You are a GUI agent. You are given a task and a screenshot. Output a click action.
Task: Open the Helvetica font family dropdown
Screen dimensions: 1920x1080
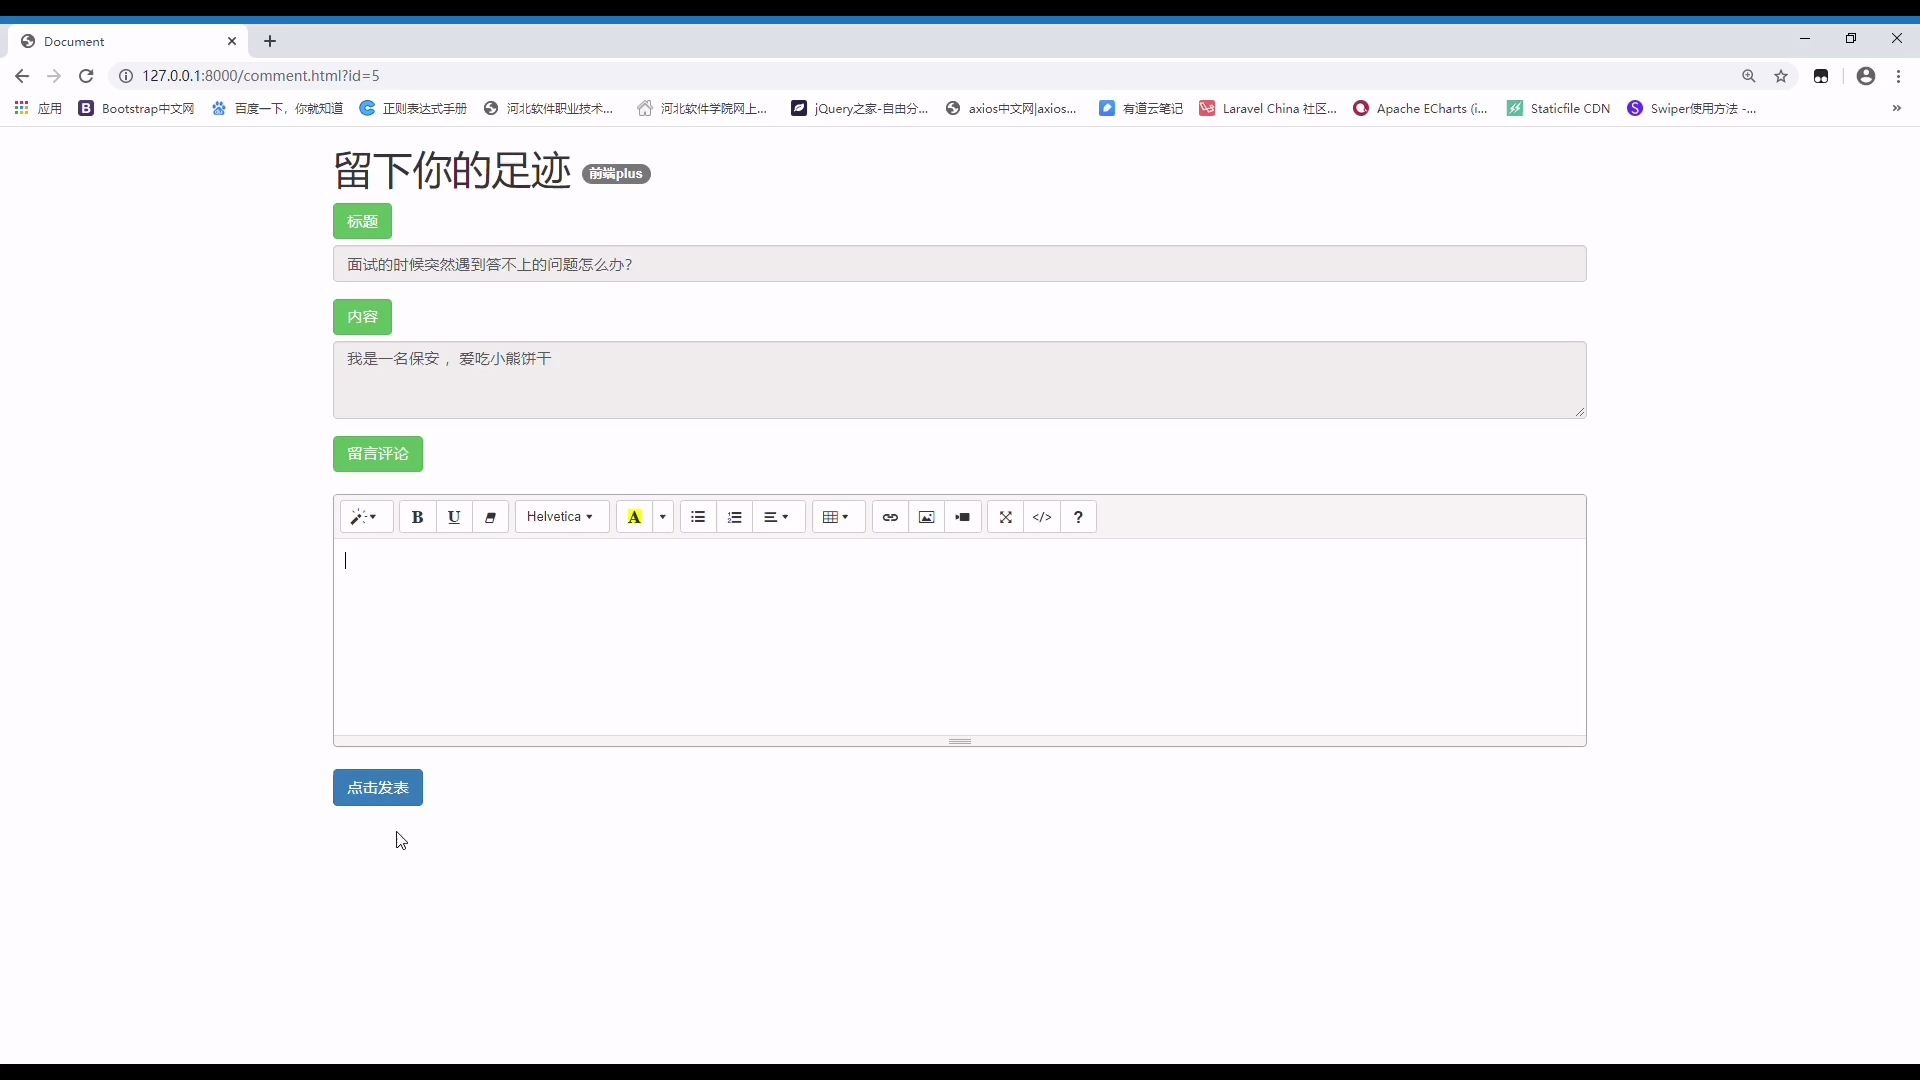tap(562, 517)
